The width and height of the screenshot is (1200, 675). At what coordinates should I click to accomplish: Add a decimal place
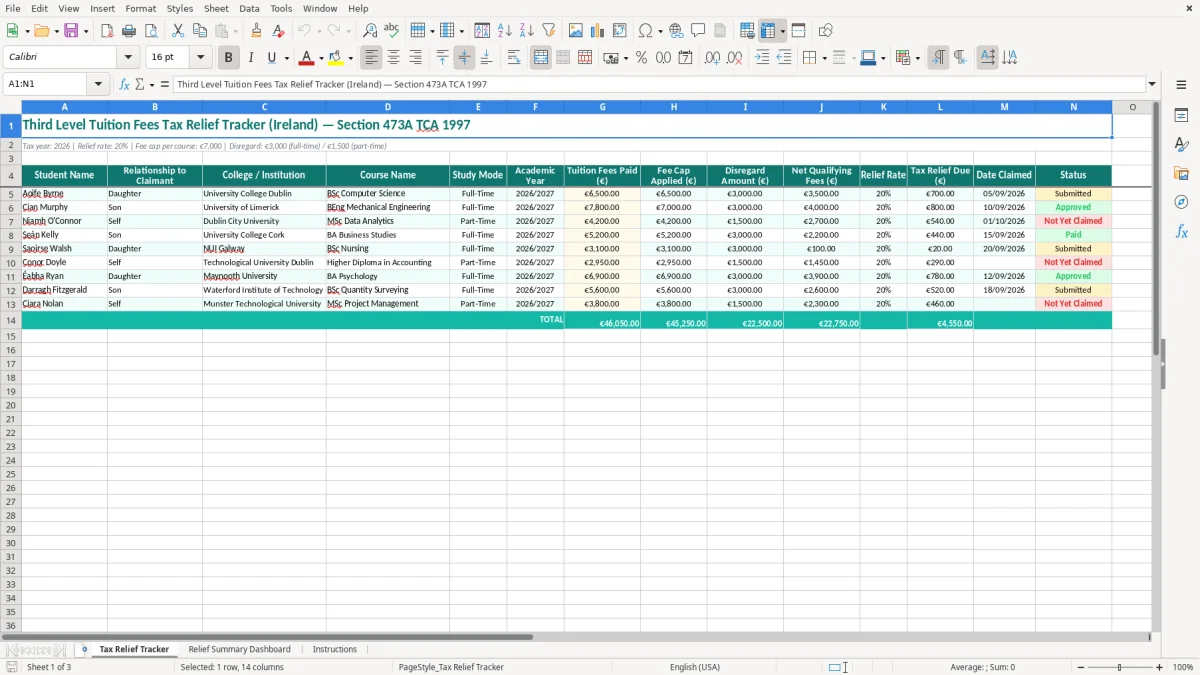(x=713, y=58)
